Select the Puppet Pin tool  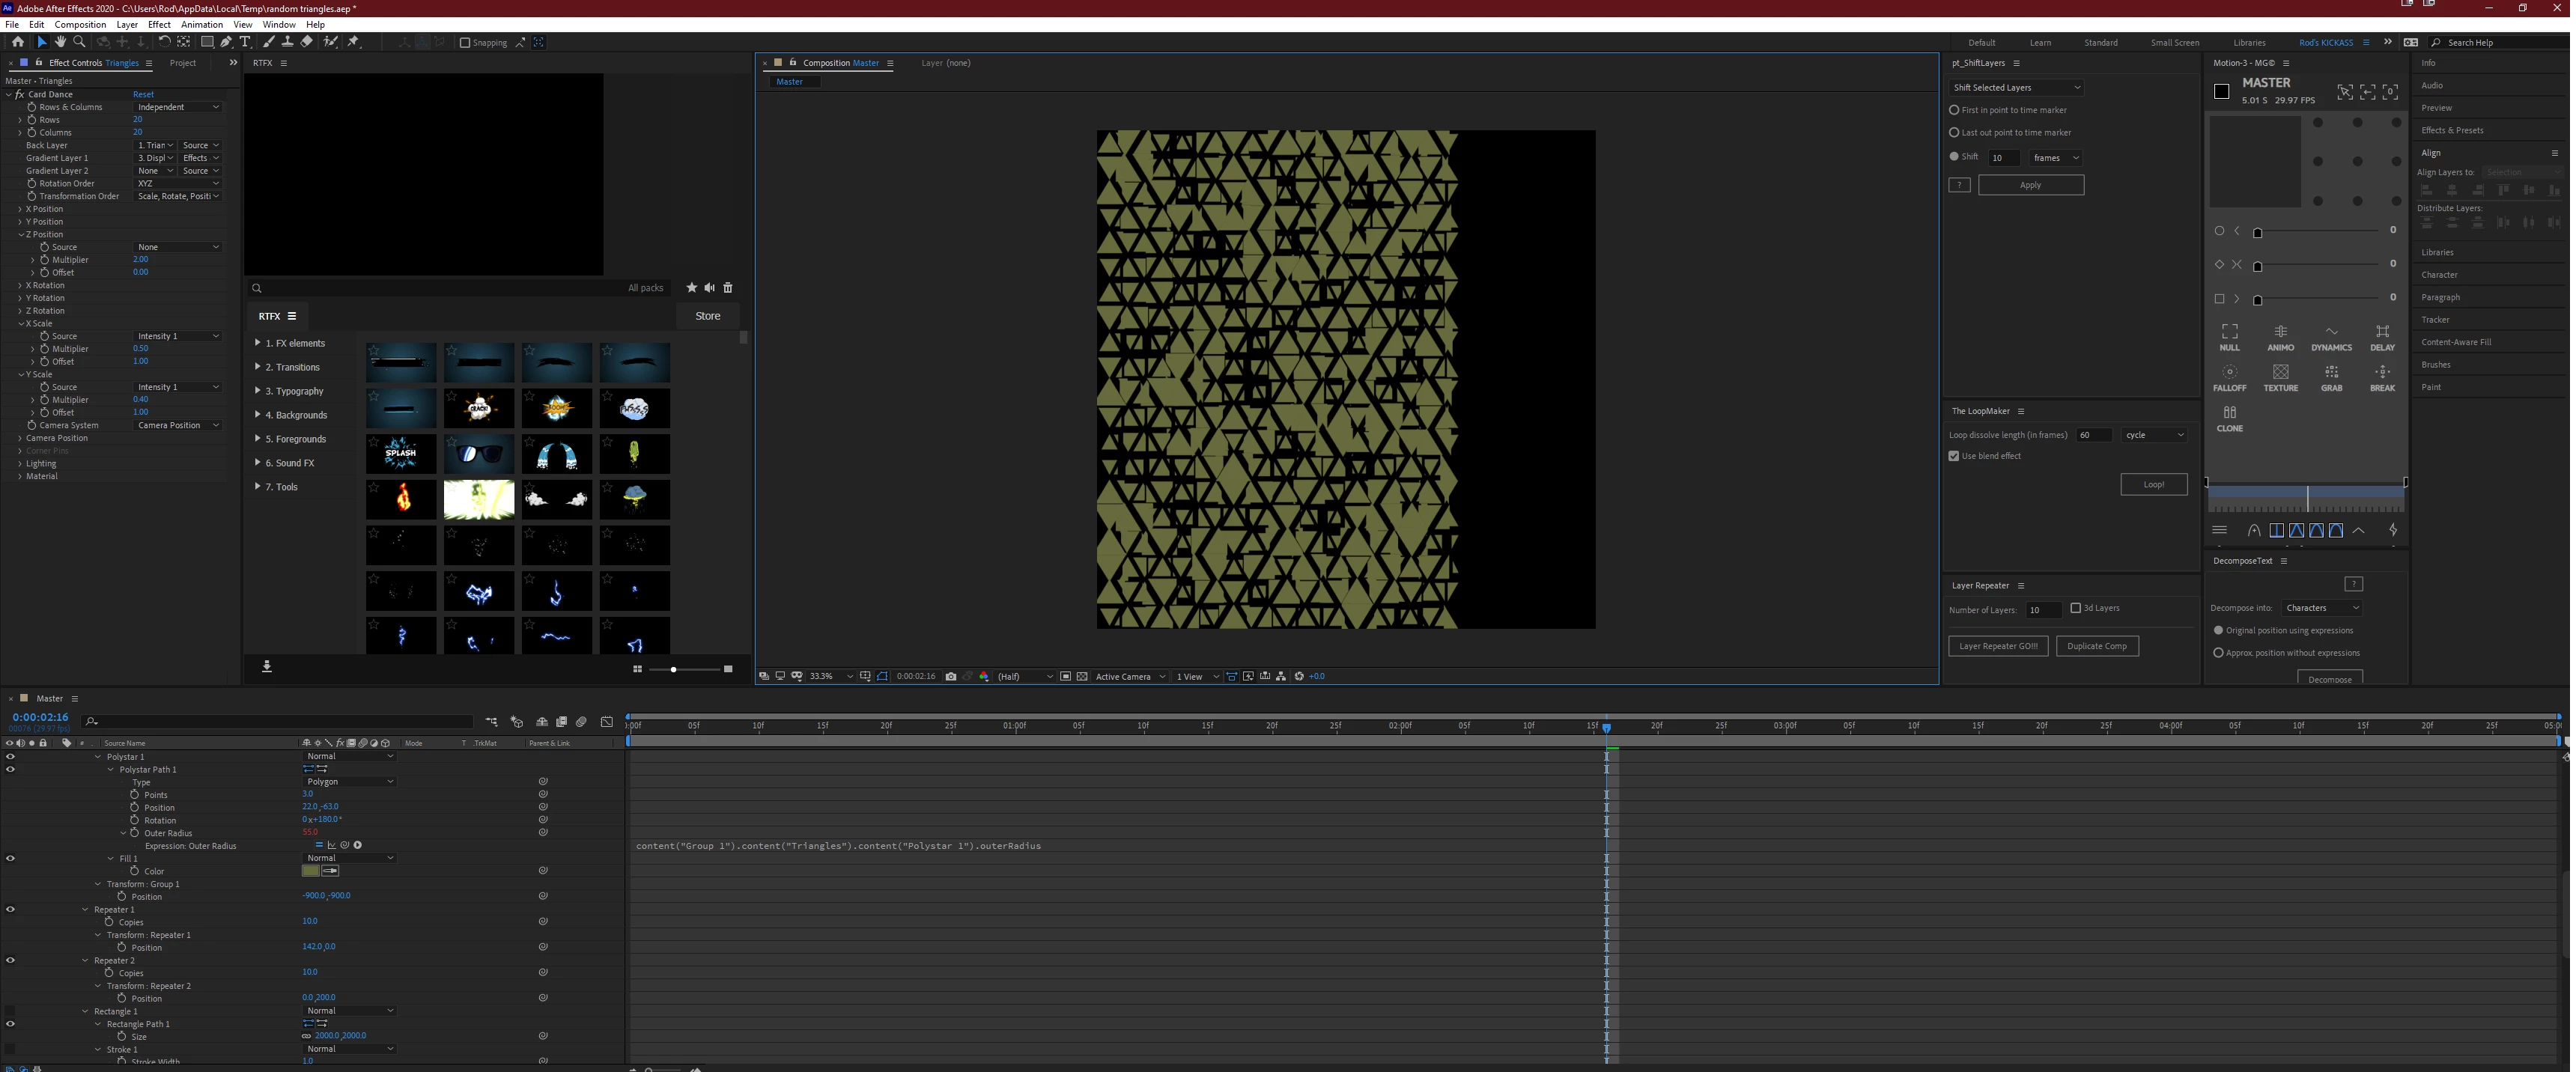point(353,42)
